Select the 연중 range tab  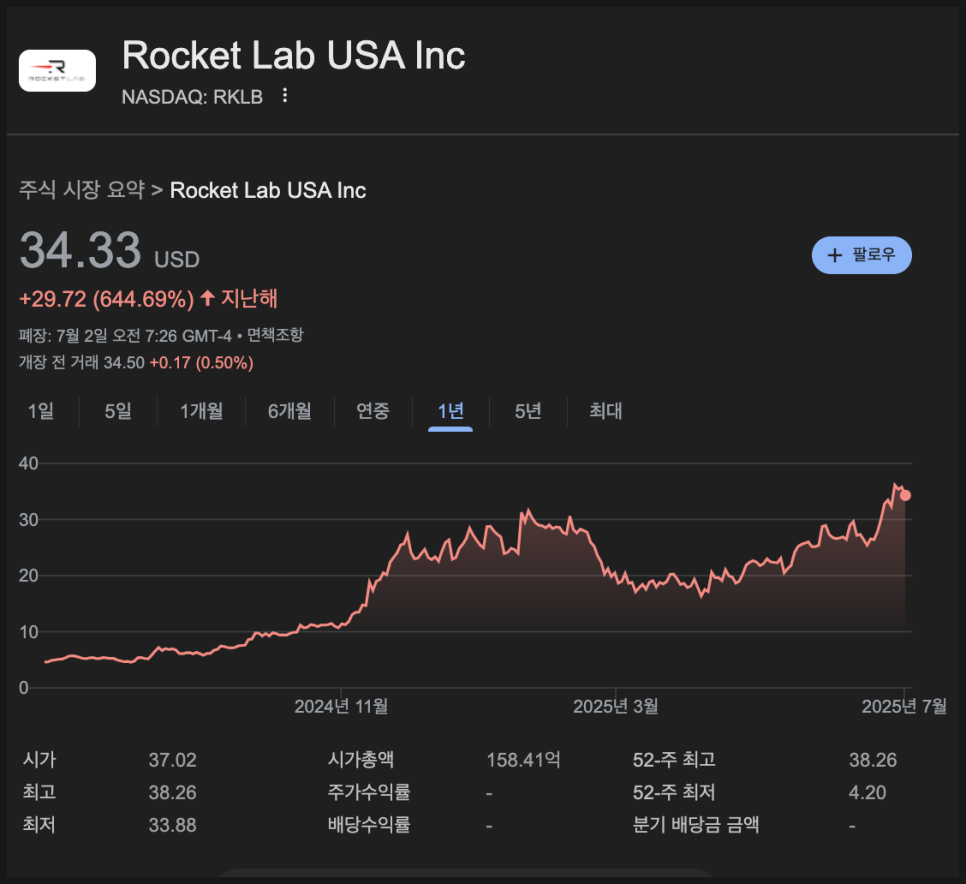[x=373, y=411]
